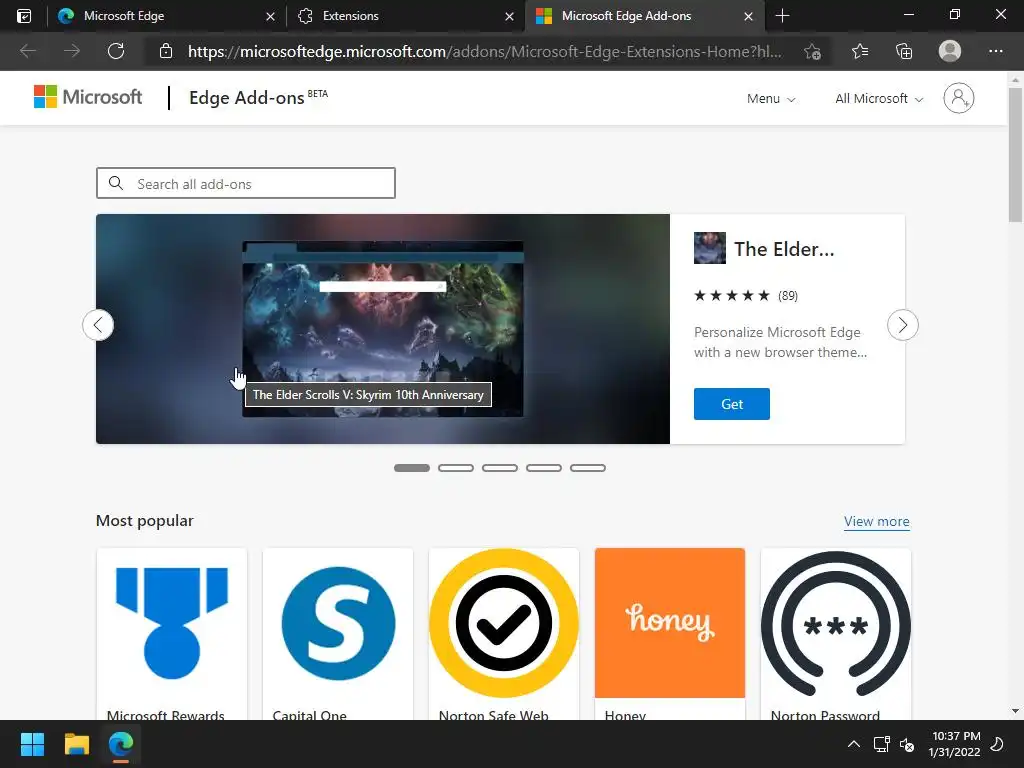The height and width of the screenshot is (768, 1024).
Task: Click the Skyrim theme preview image
Action: [383, 328]
